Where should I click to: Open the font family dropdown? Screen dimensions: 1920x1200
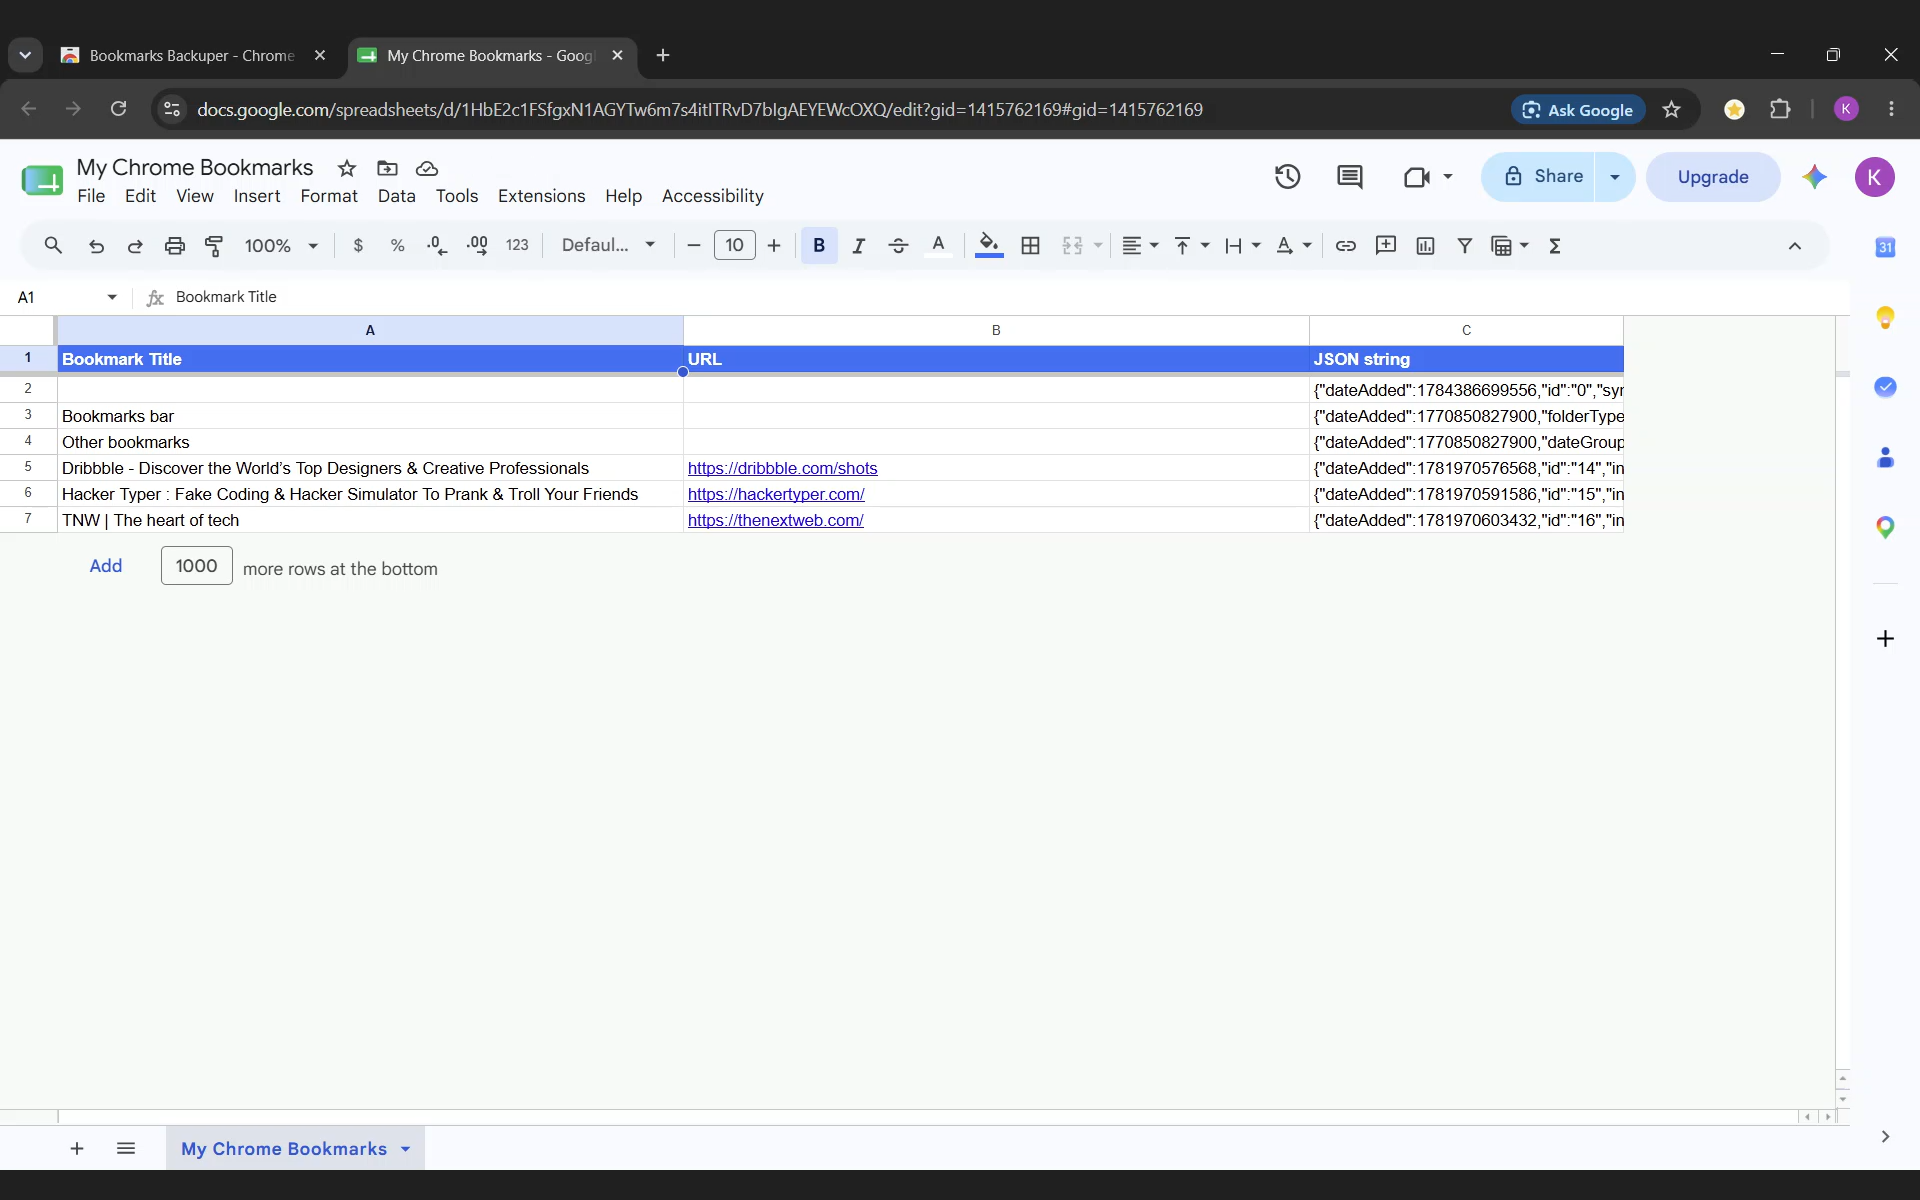608,245
